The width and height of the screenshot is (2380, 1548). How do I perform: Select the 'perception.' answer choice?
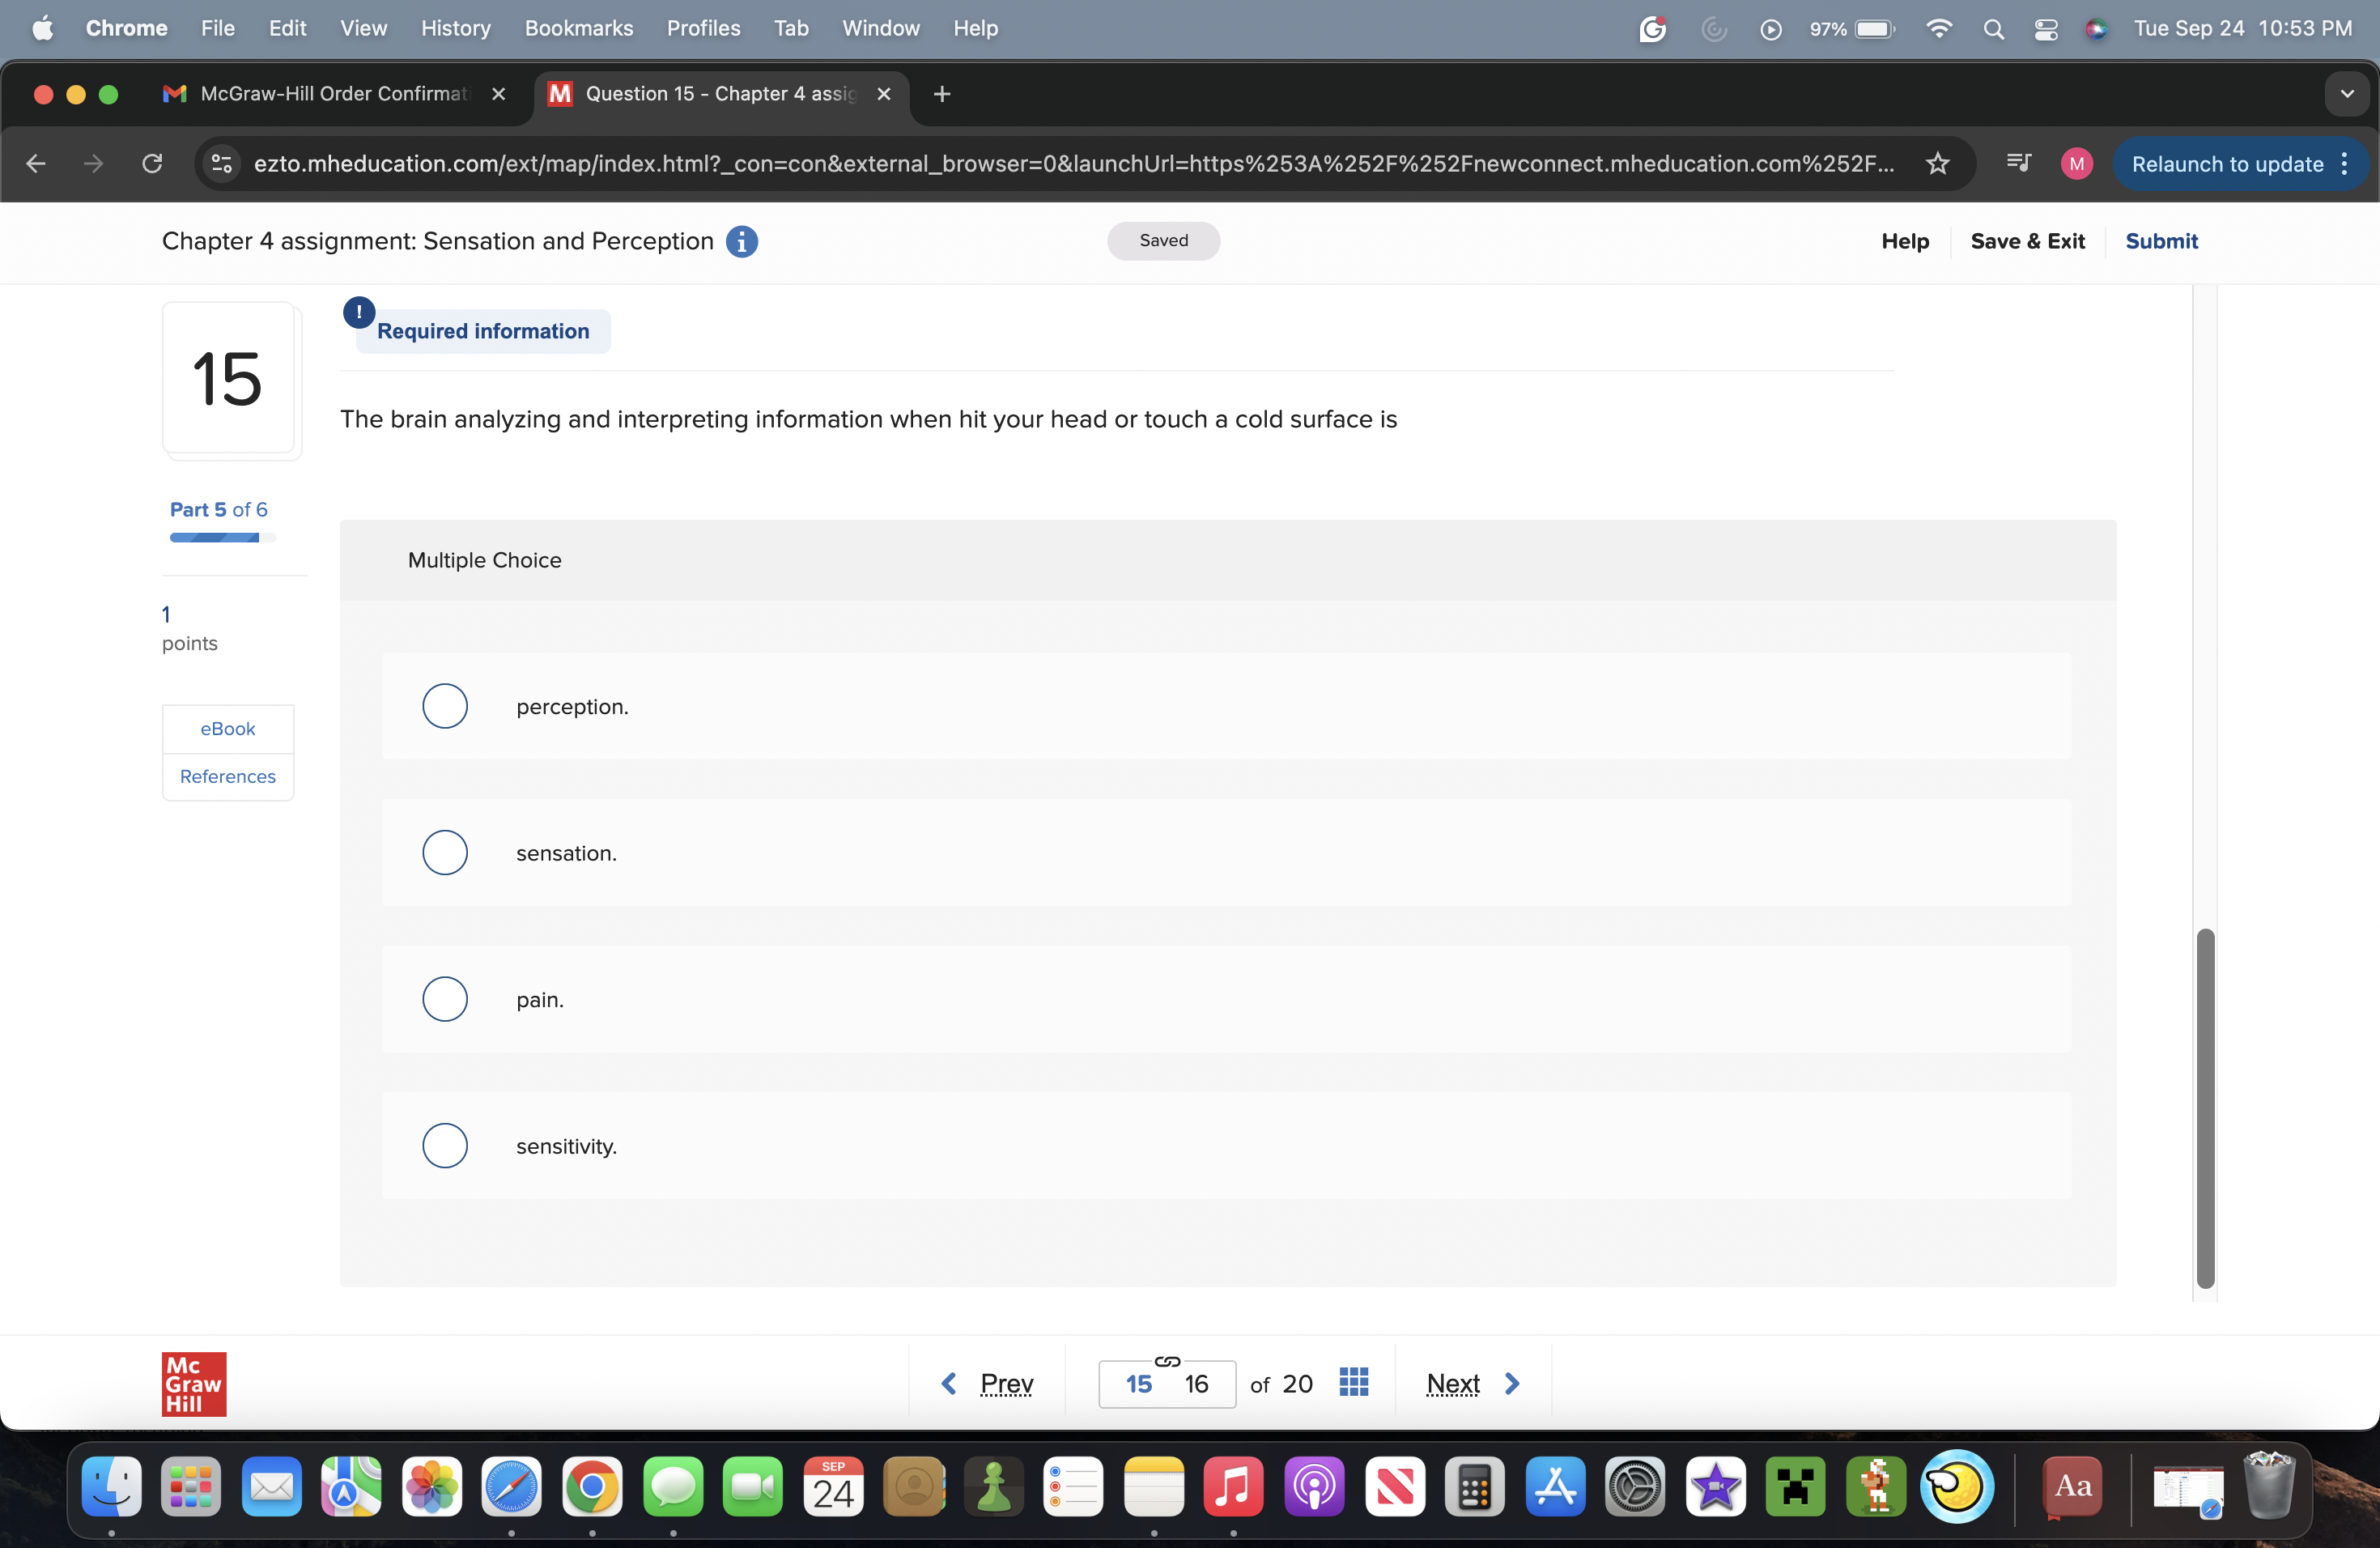[445, 706]
